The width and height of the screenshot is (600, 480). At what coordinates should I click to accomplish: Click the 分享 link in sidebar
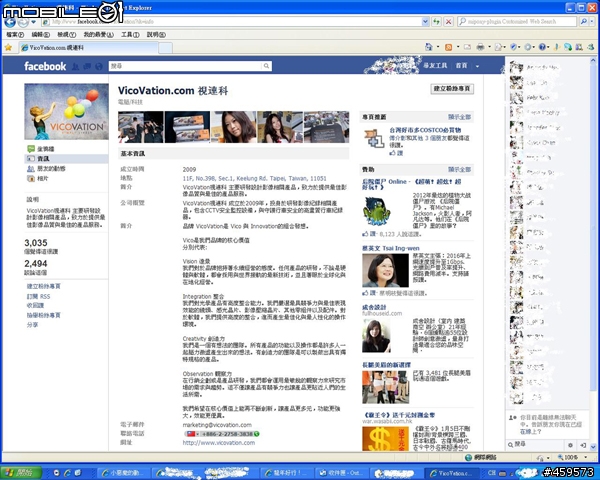coord(33,325)
